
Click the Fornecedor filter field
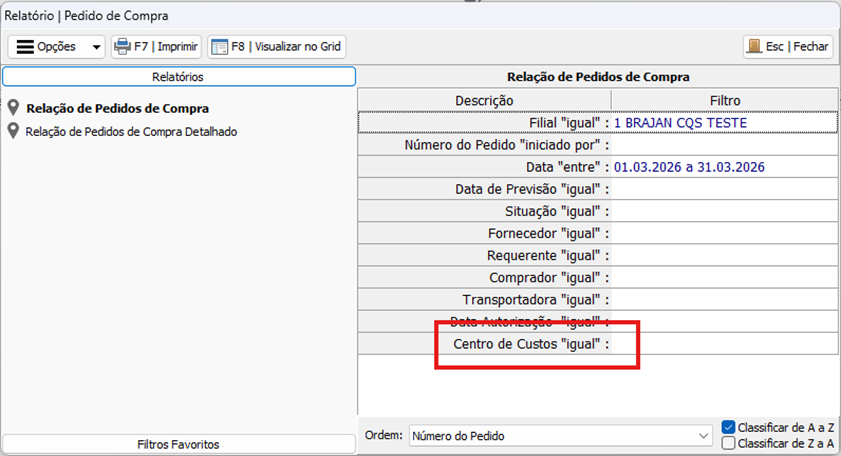tap(724, 233)
